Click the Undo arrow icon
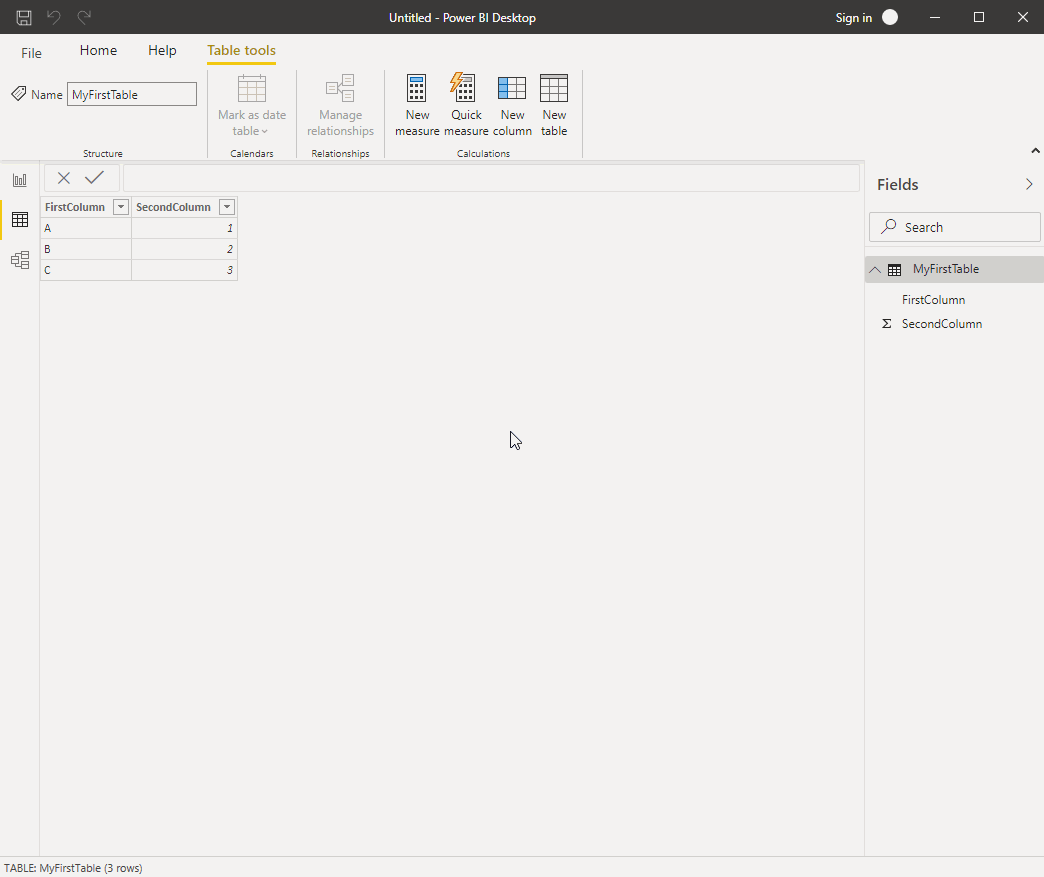 [x=54, y=17]
